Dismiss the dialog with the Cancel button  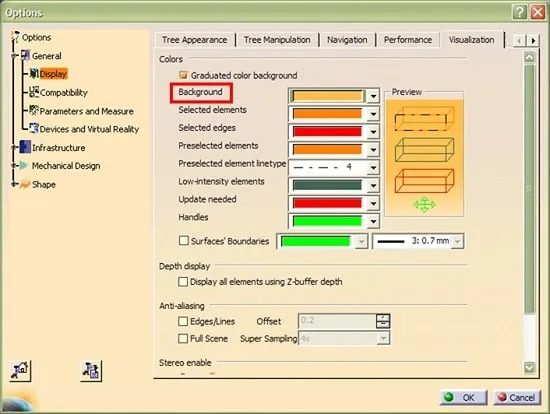[517, 397]
